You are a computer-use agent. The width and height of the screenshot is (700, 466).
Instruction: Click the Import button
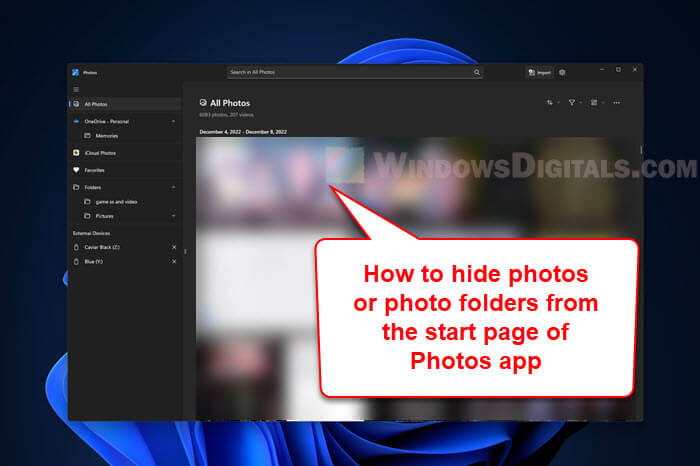(x=539, y=72)
